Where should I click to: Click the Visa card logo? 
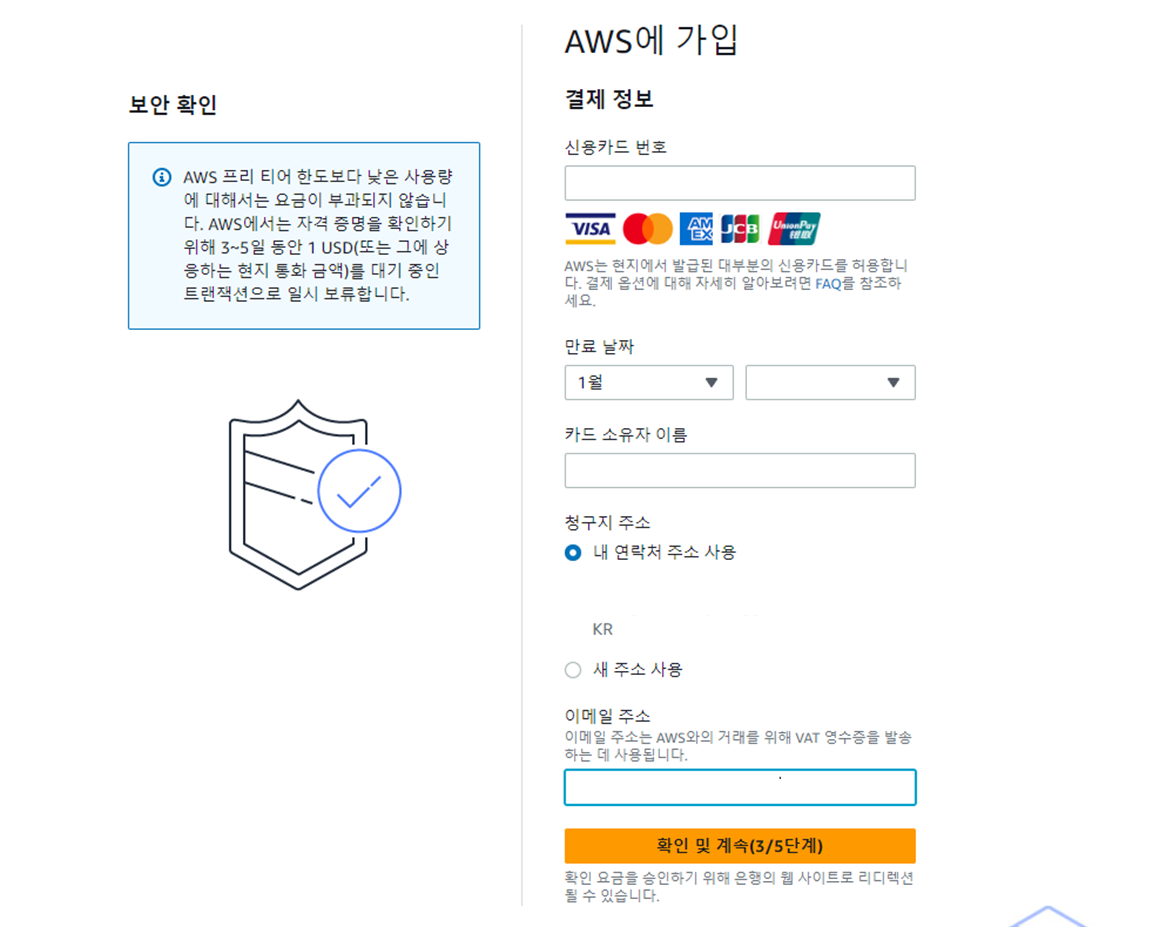[x=590, y=228]
